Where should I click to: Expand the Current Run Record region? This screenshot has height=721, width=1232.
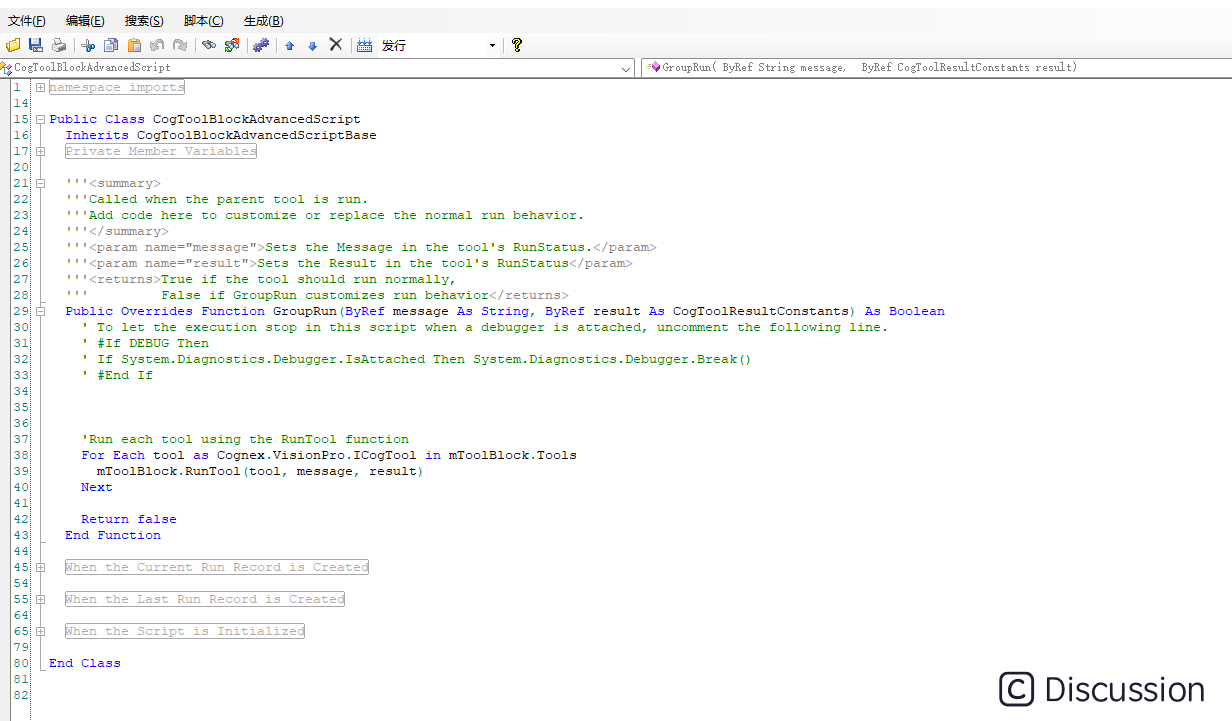point(40,567)
